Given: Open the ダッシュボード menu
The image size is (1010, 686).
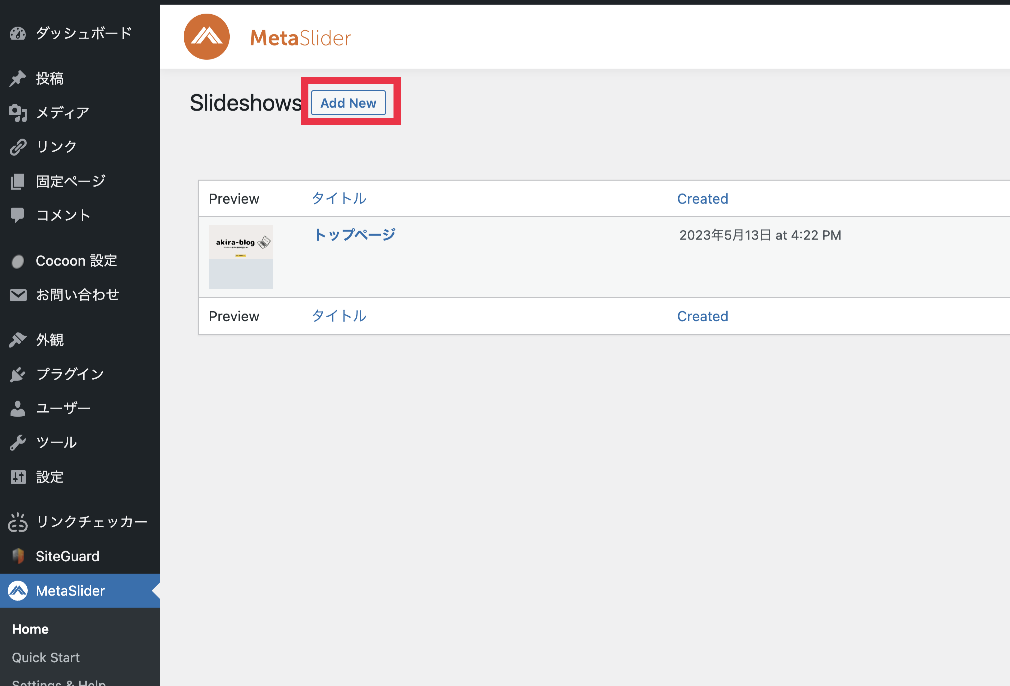Looking at the screenshot, I should 84,33.
